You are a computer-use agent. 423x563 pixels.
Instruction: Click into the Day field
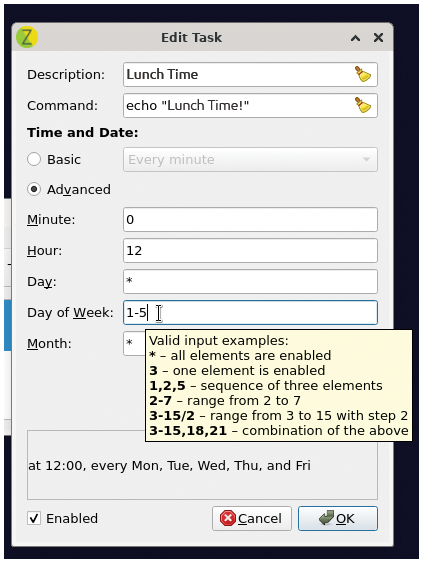250,282
